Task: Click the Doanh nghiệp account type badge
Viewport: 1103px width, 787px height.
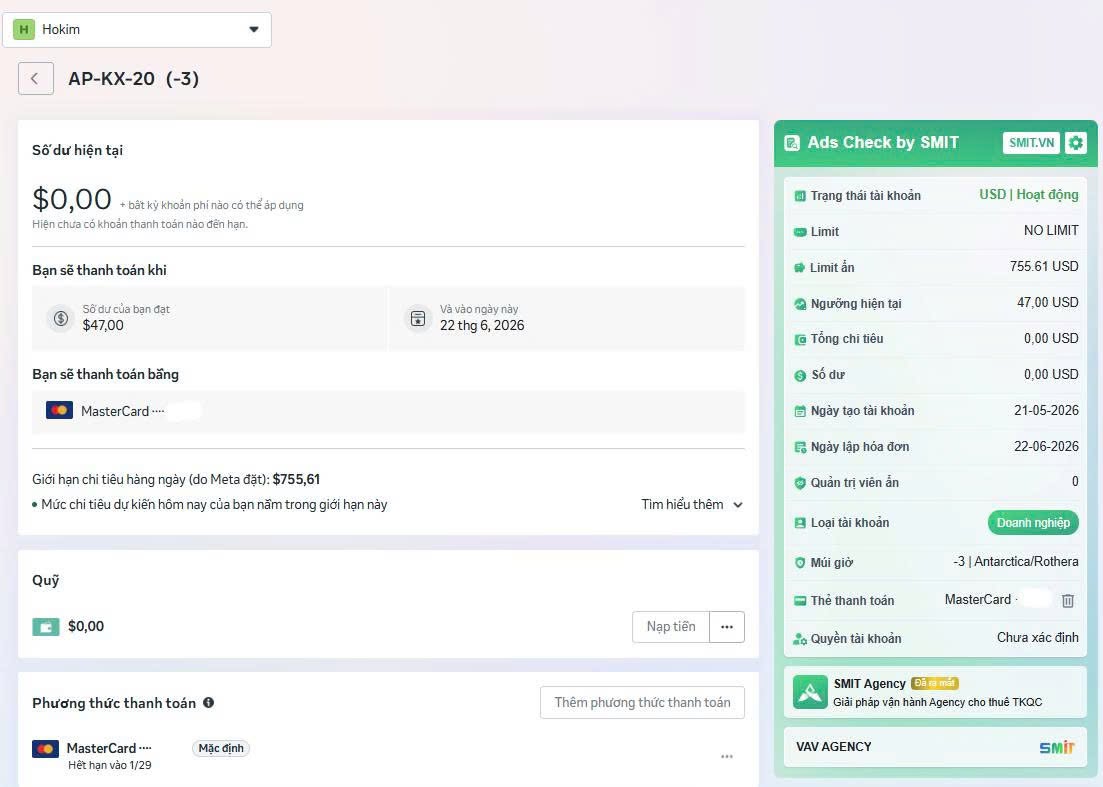Action: tap(1033, 523)
